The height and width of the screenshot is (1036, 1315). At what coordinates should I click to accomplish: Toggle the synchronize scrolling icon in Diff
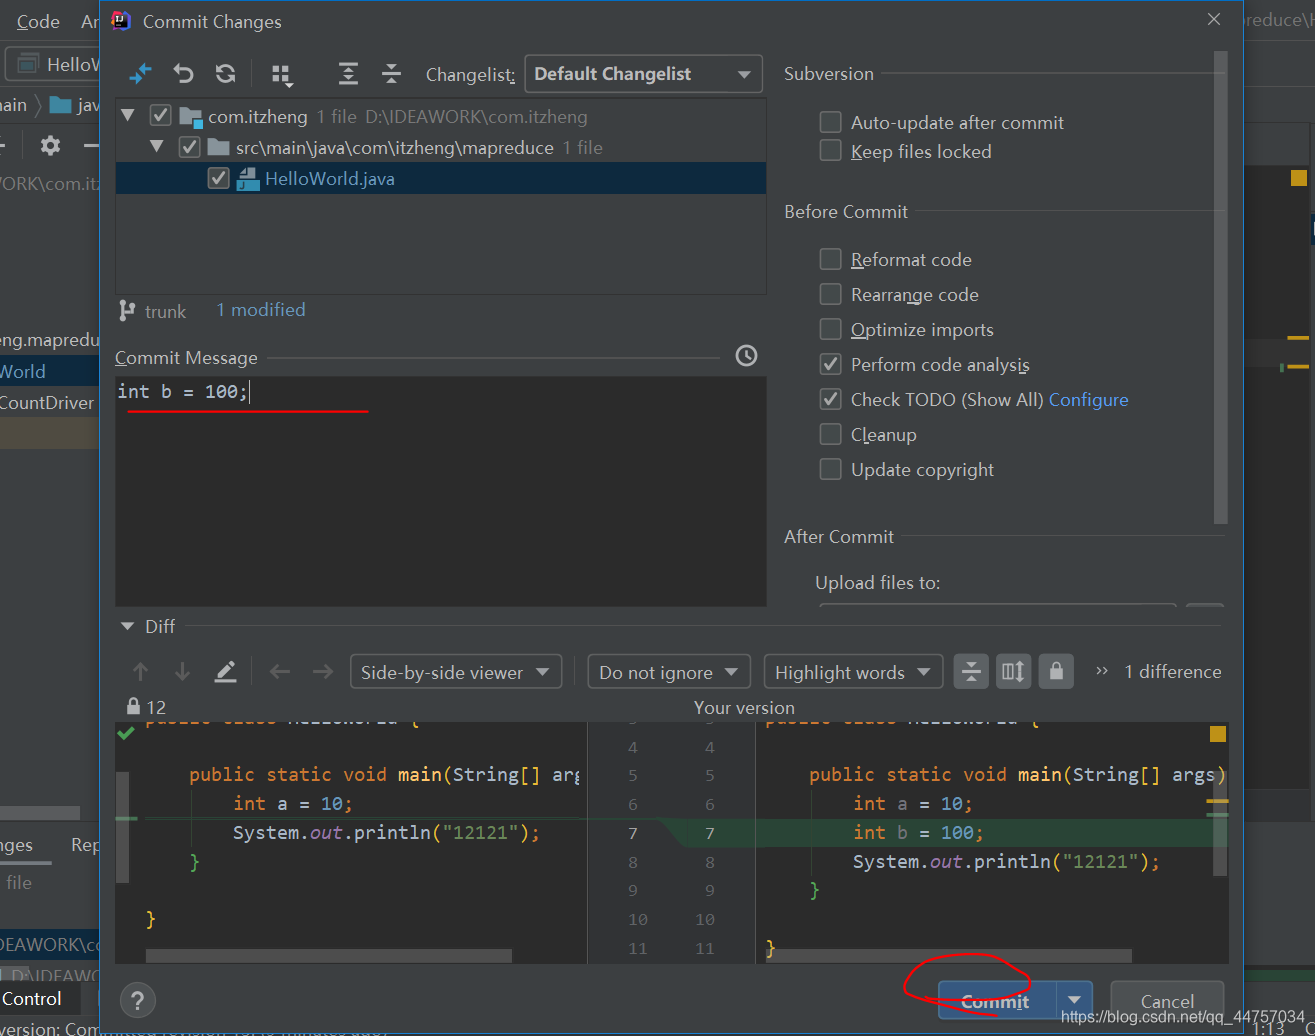[1013, 672]
